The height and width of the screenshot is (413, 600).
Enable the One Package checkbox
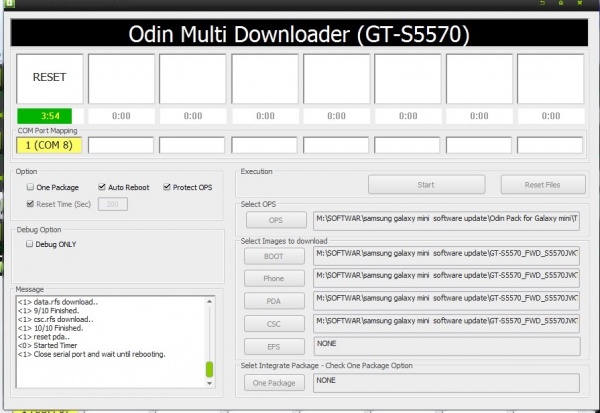point(30,187)
